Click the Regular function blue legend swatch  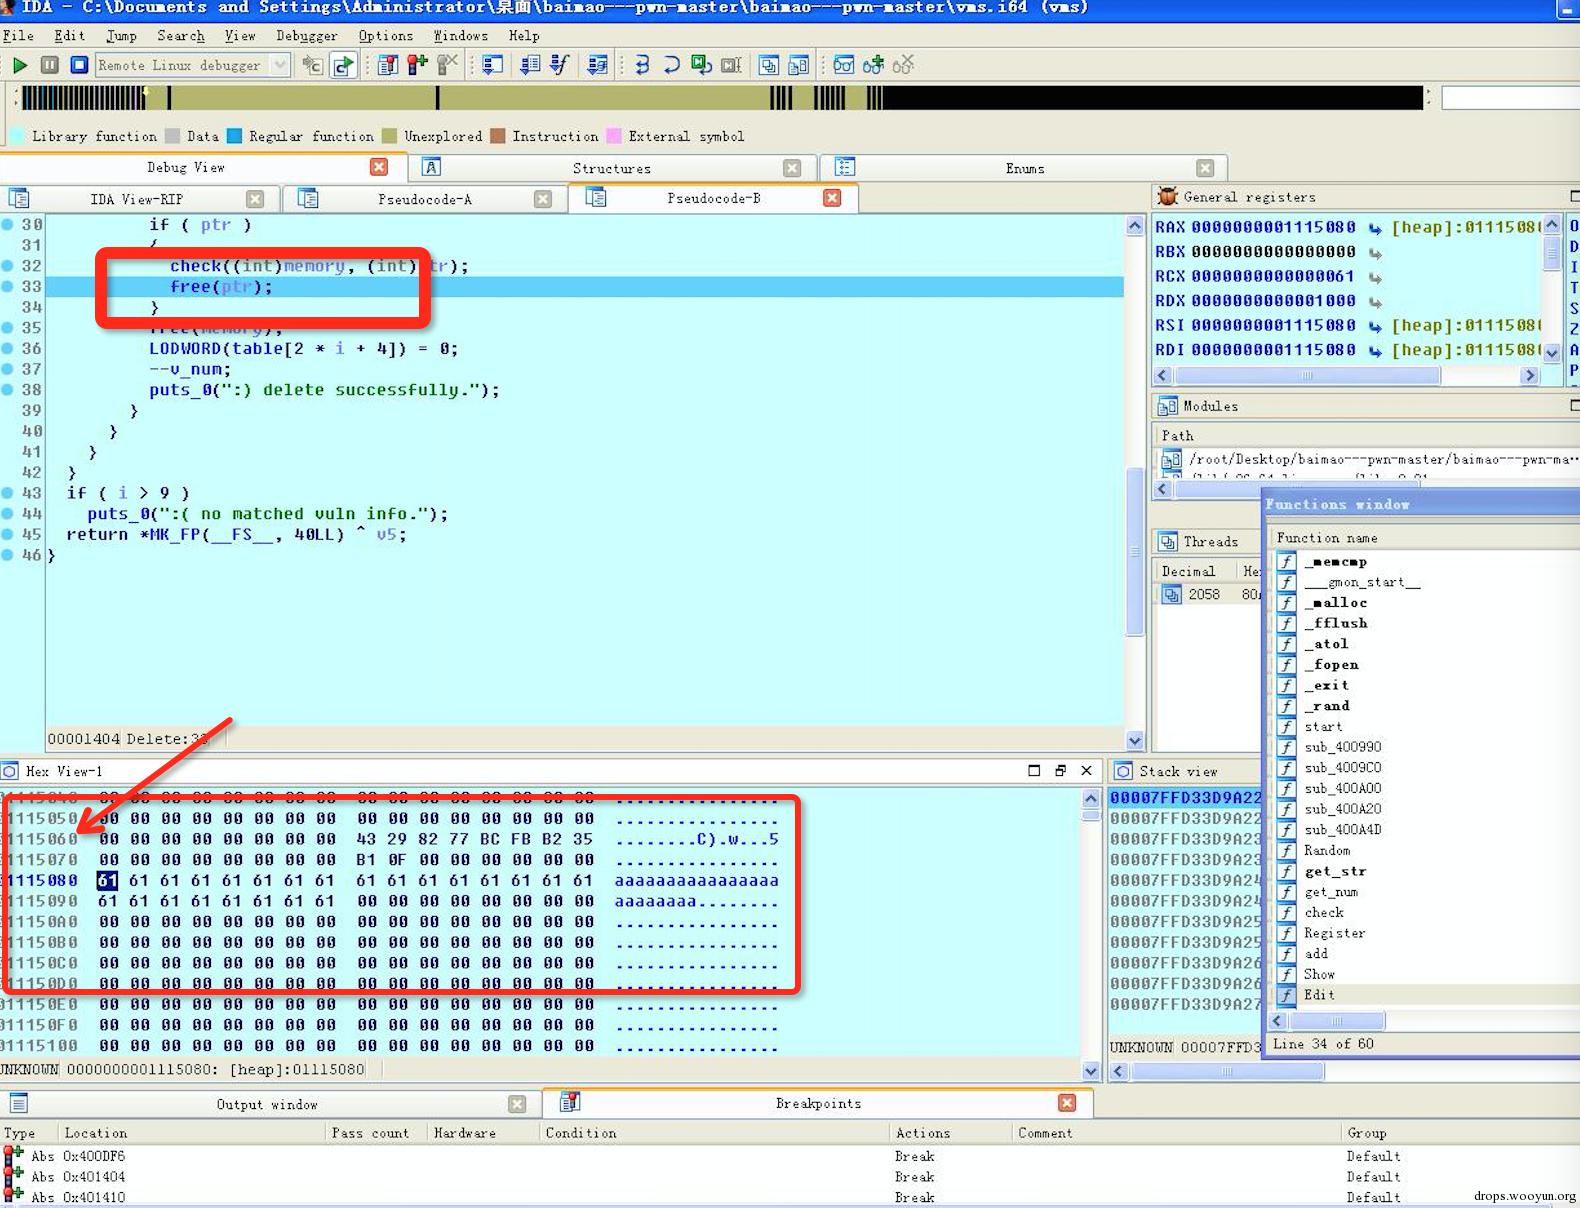coord(234,136)
